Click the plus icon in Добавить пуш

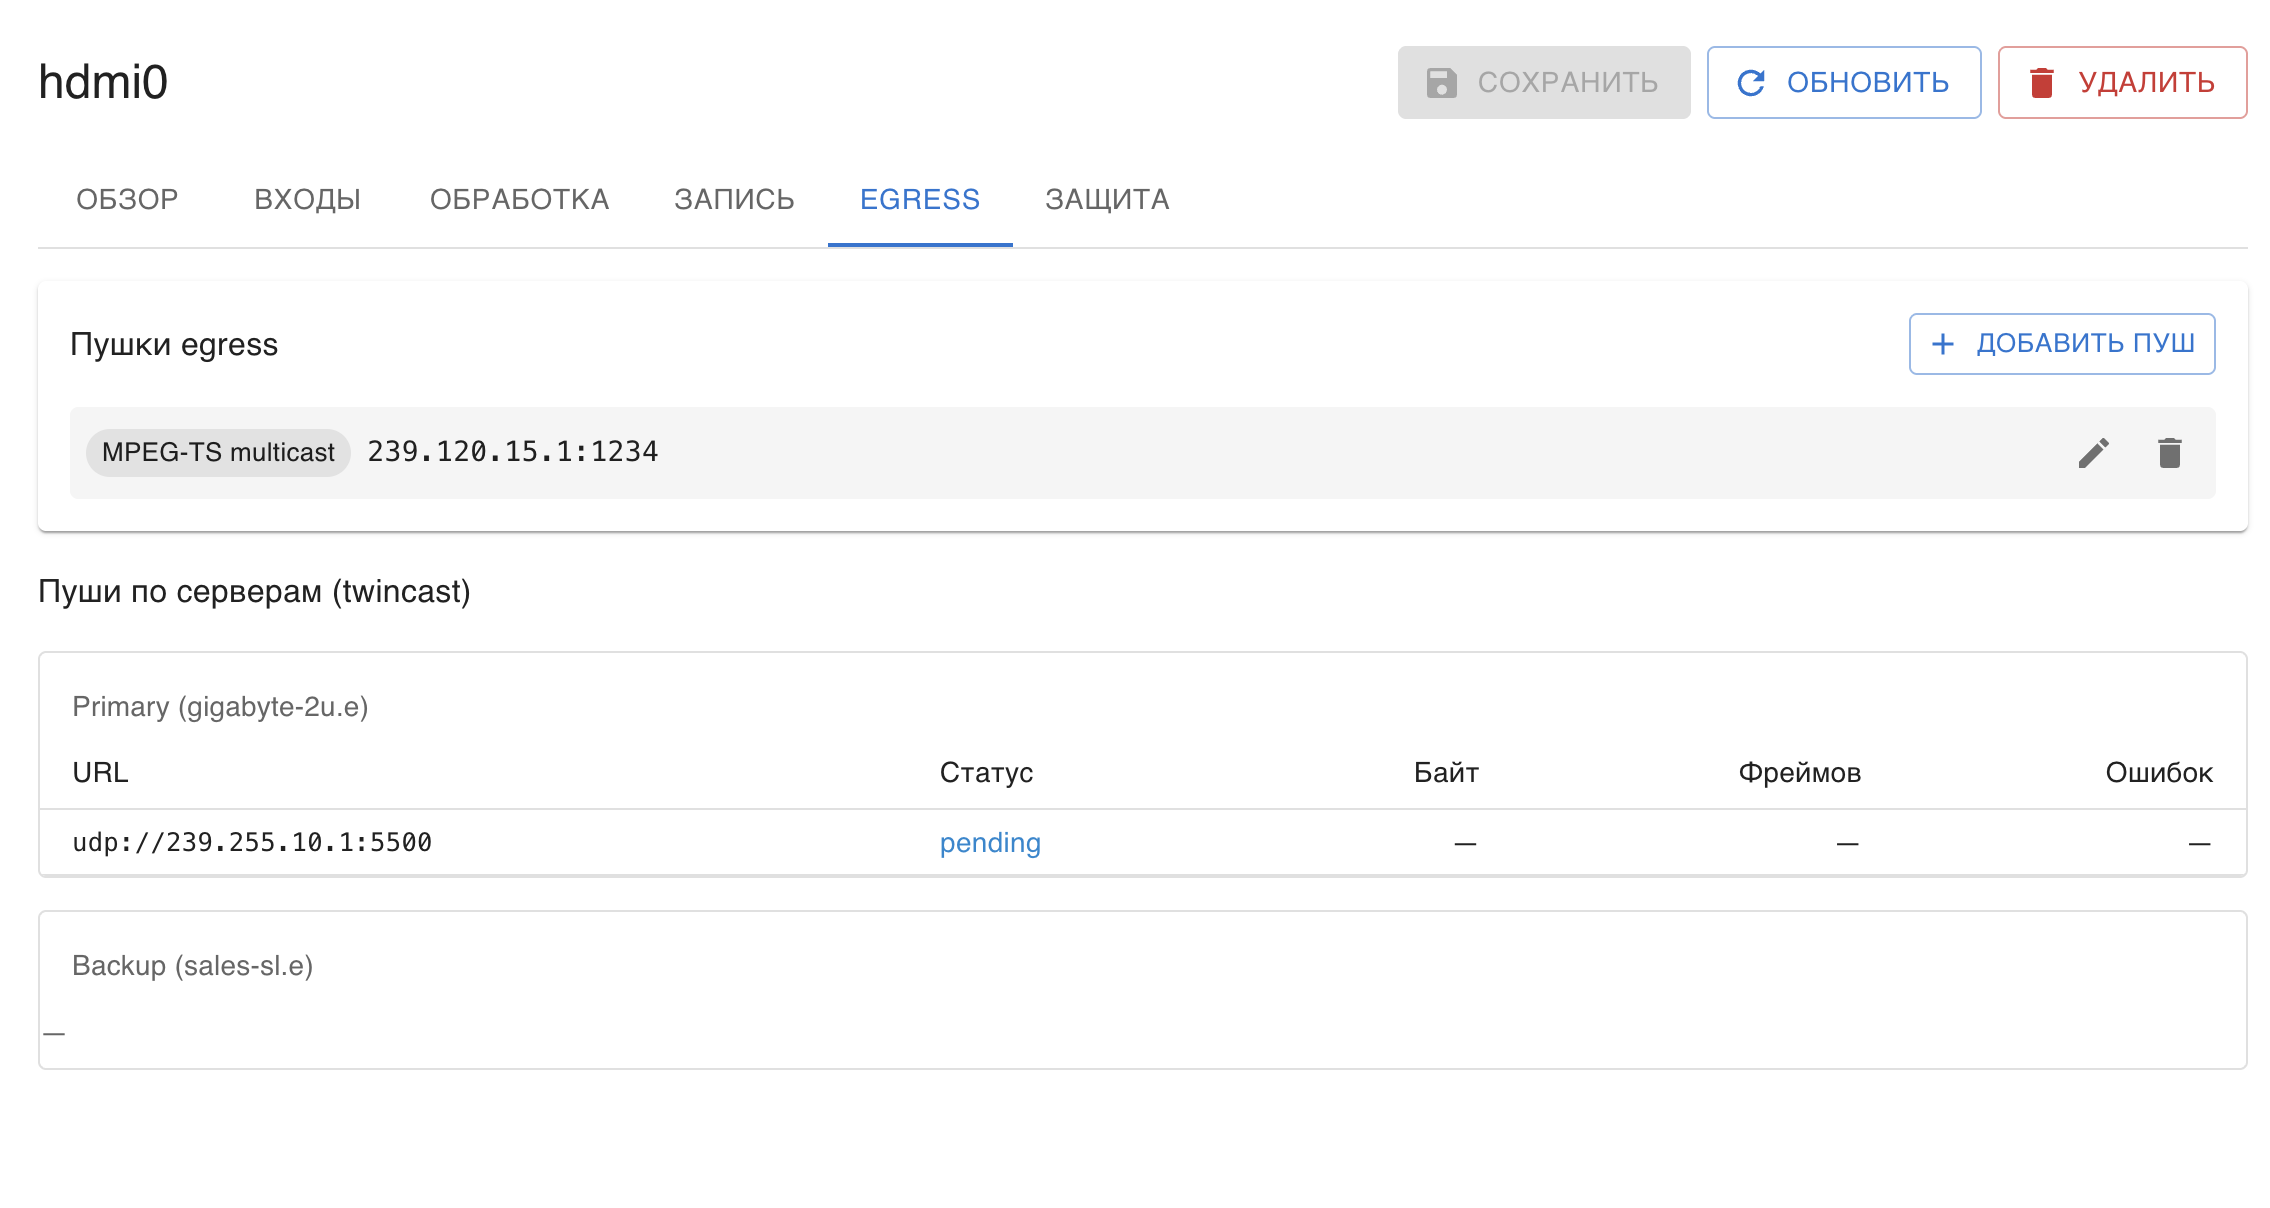pos(1942,344)
